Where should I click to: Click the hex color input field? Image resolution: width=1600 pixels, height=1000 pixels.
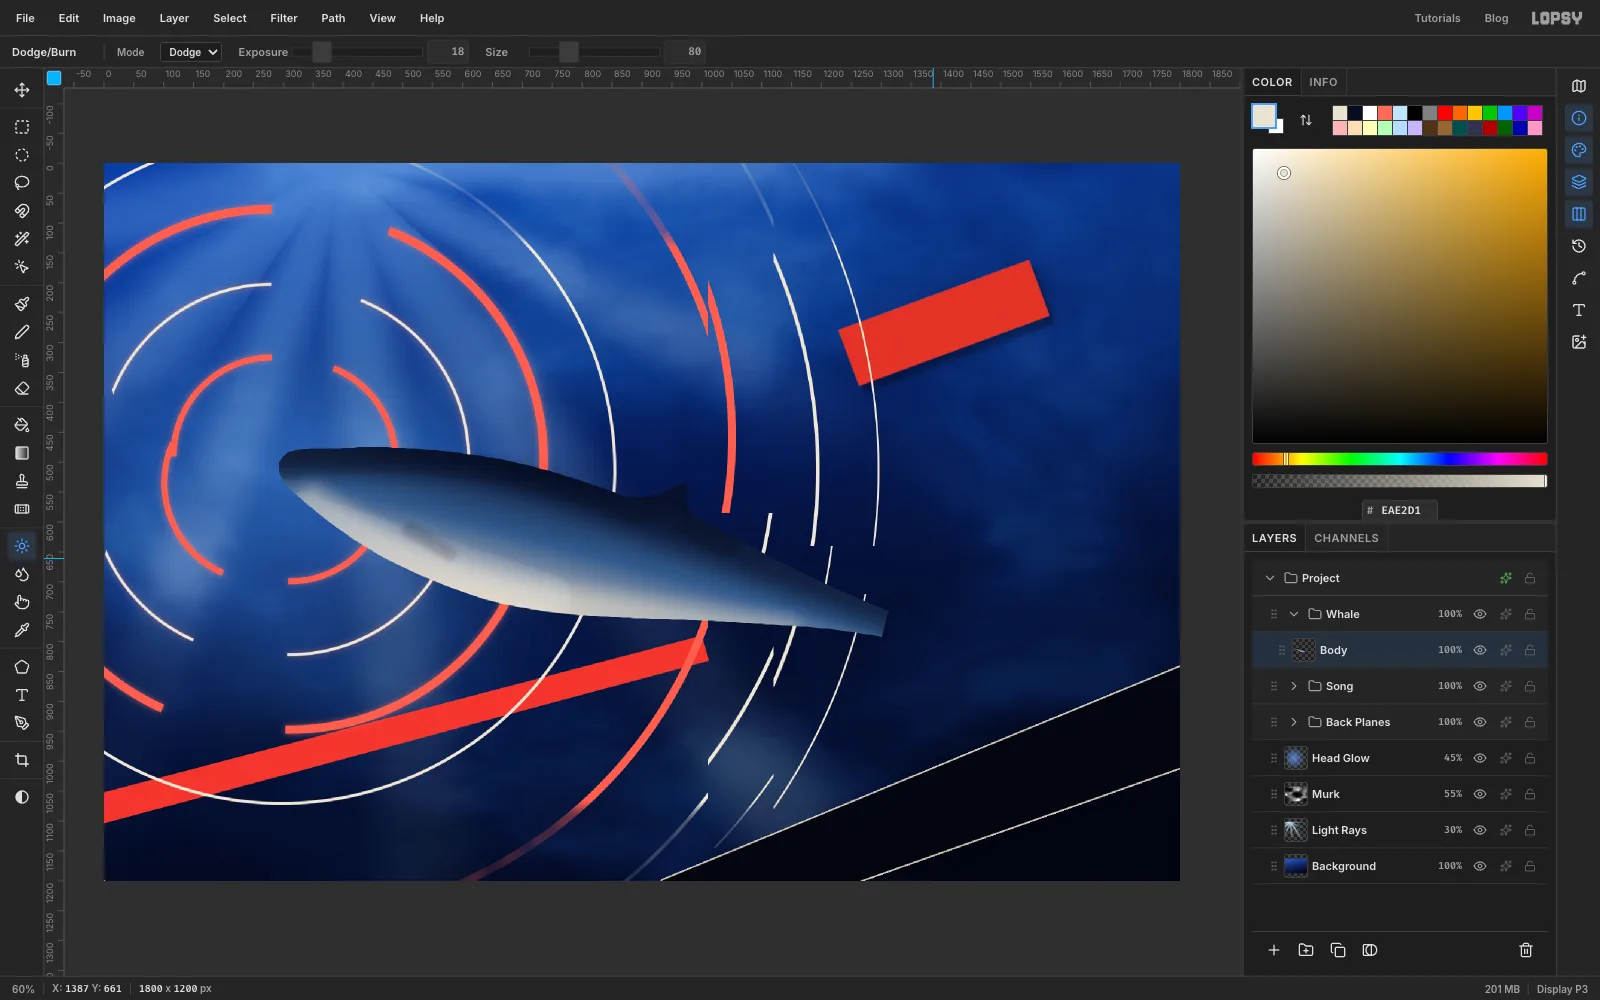[1400, 510]
